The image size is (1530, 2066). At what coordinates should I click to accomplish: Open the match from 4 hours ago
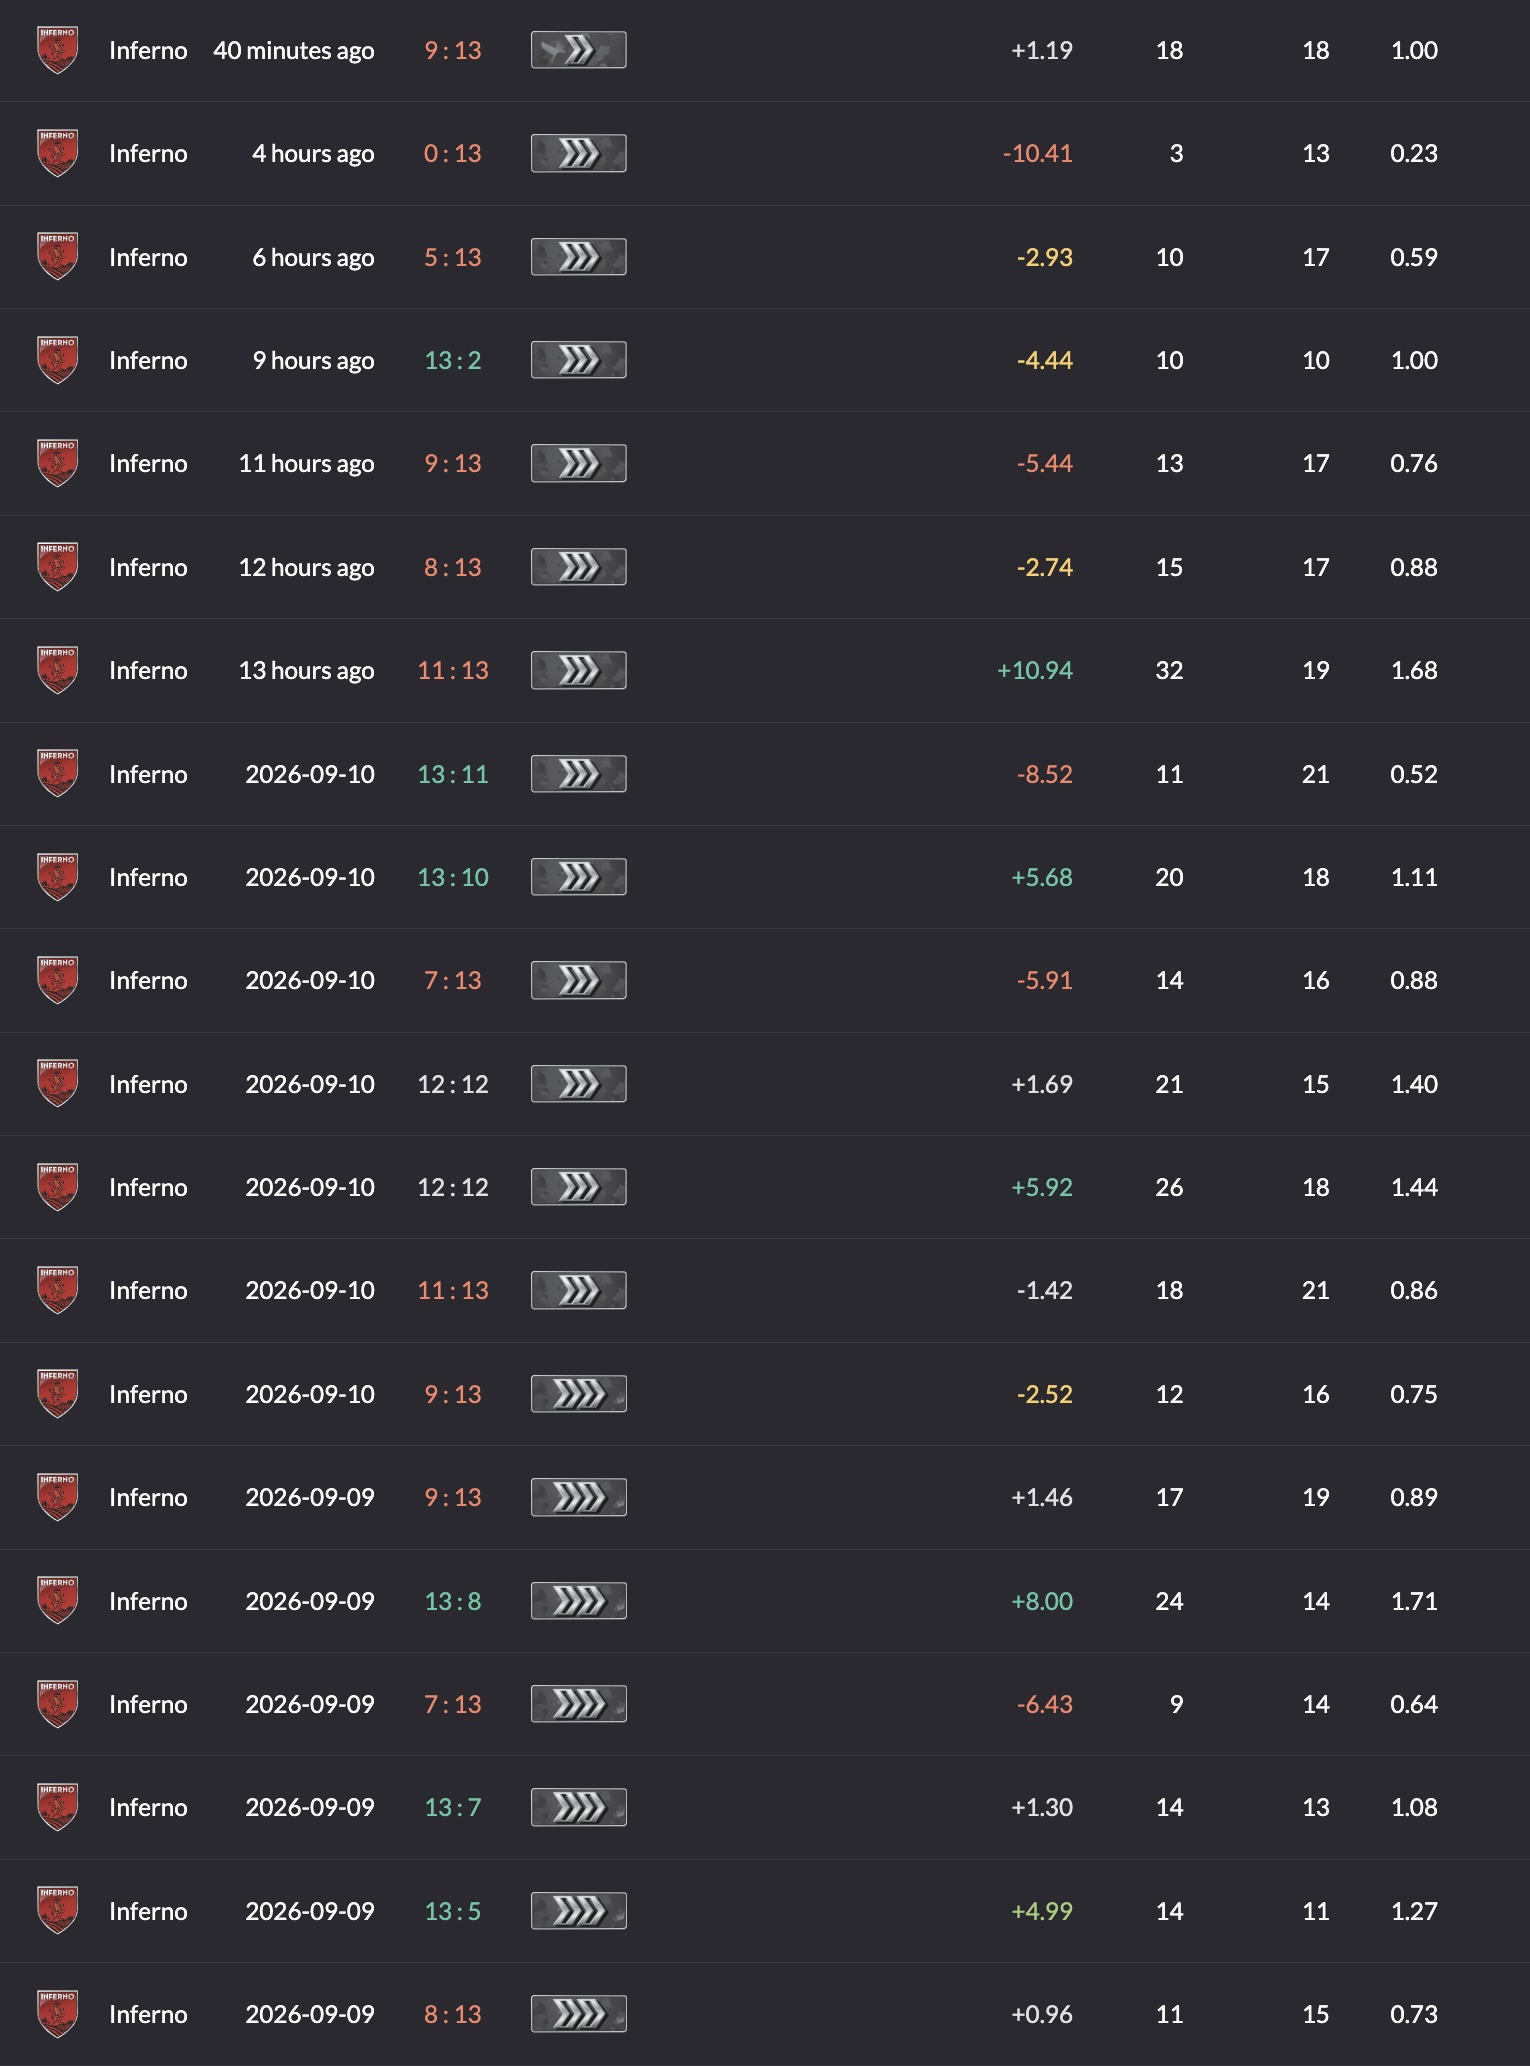coord(765,153)
